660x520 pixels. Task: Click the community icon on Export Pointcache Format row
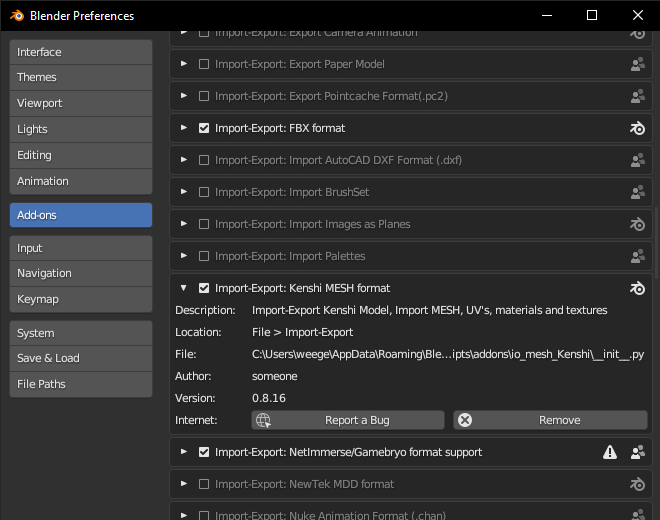coord(637,96)
